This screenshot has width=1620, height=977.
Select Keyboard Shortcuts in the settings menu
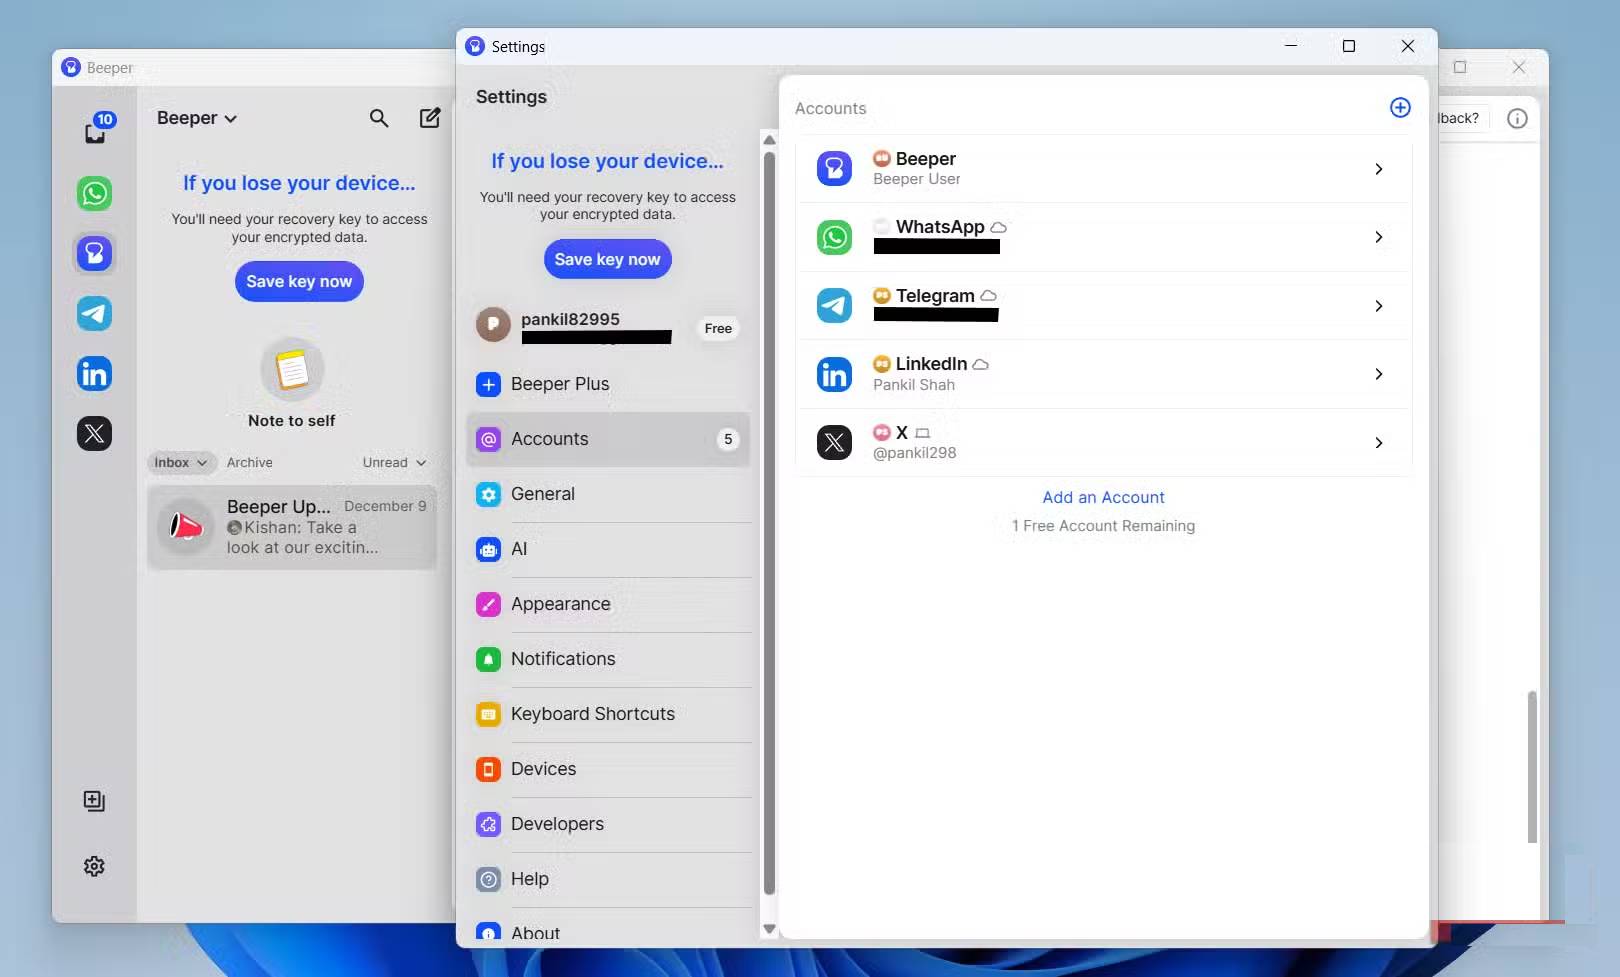592,714
